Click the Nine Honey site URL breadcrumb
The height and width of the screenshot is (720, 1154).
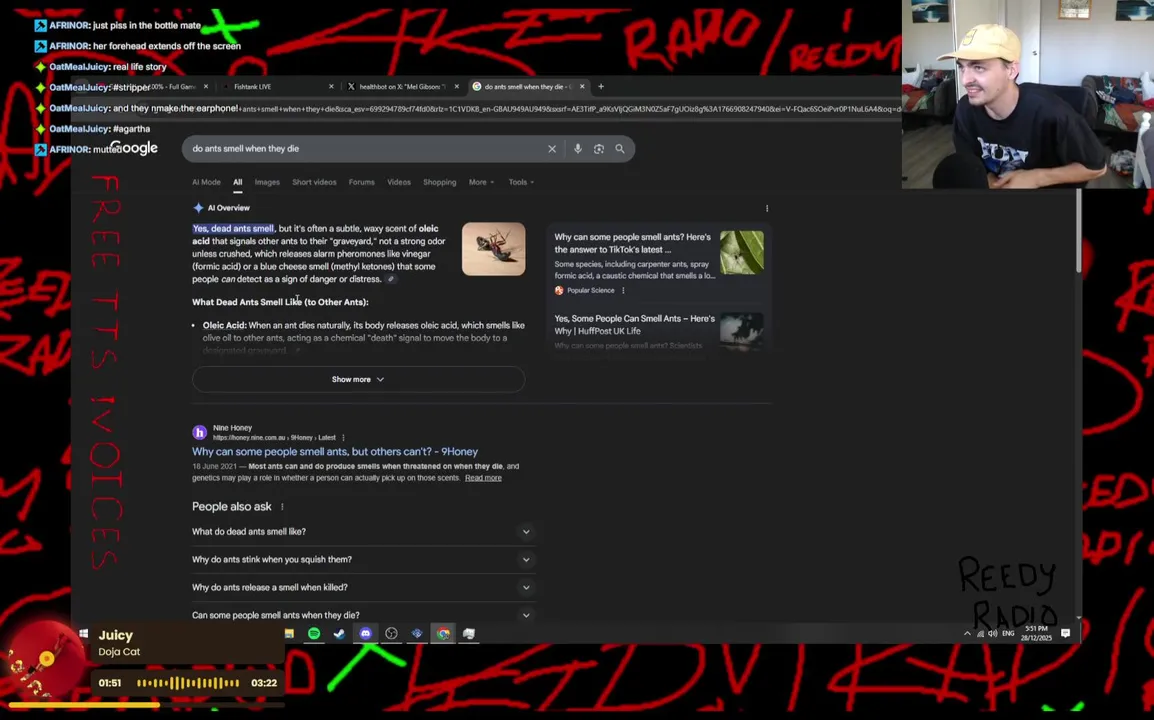tap(274, 437)
